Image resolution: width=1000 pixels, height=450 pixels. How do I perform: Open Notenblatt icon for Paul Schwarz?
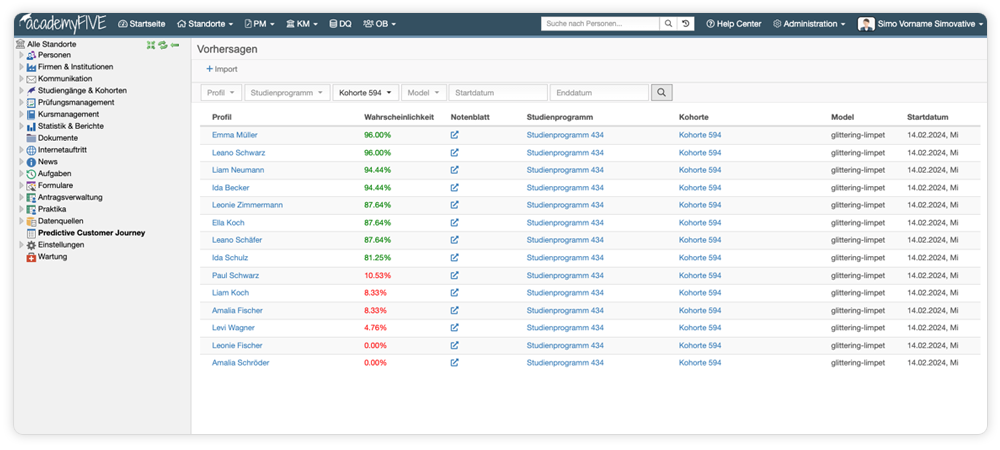coord(455,275)
